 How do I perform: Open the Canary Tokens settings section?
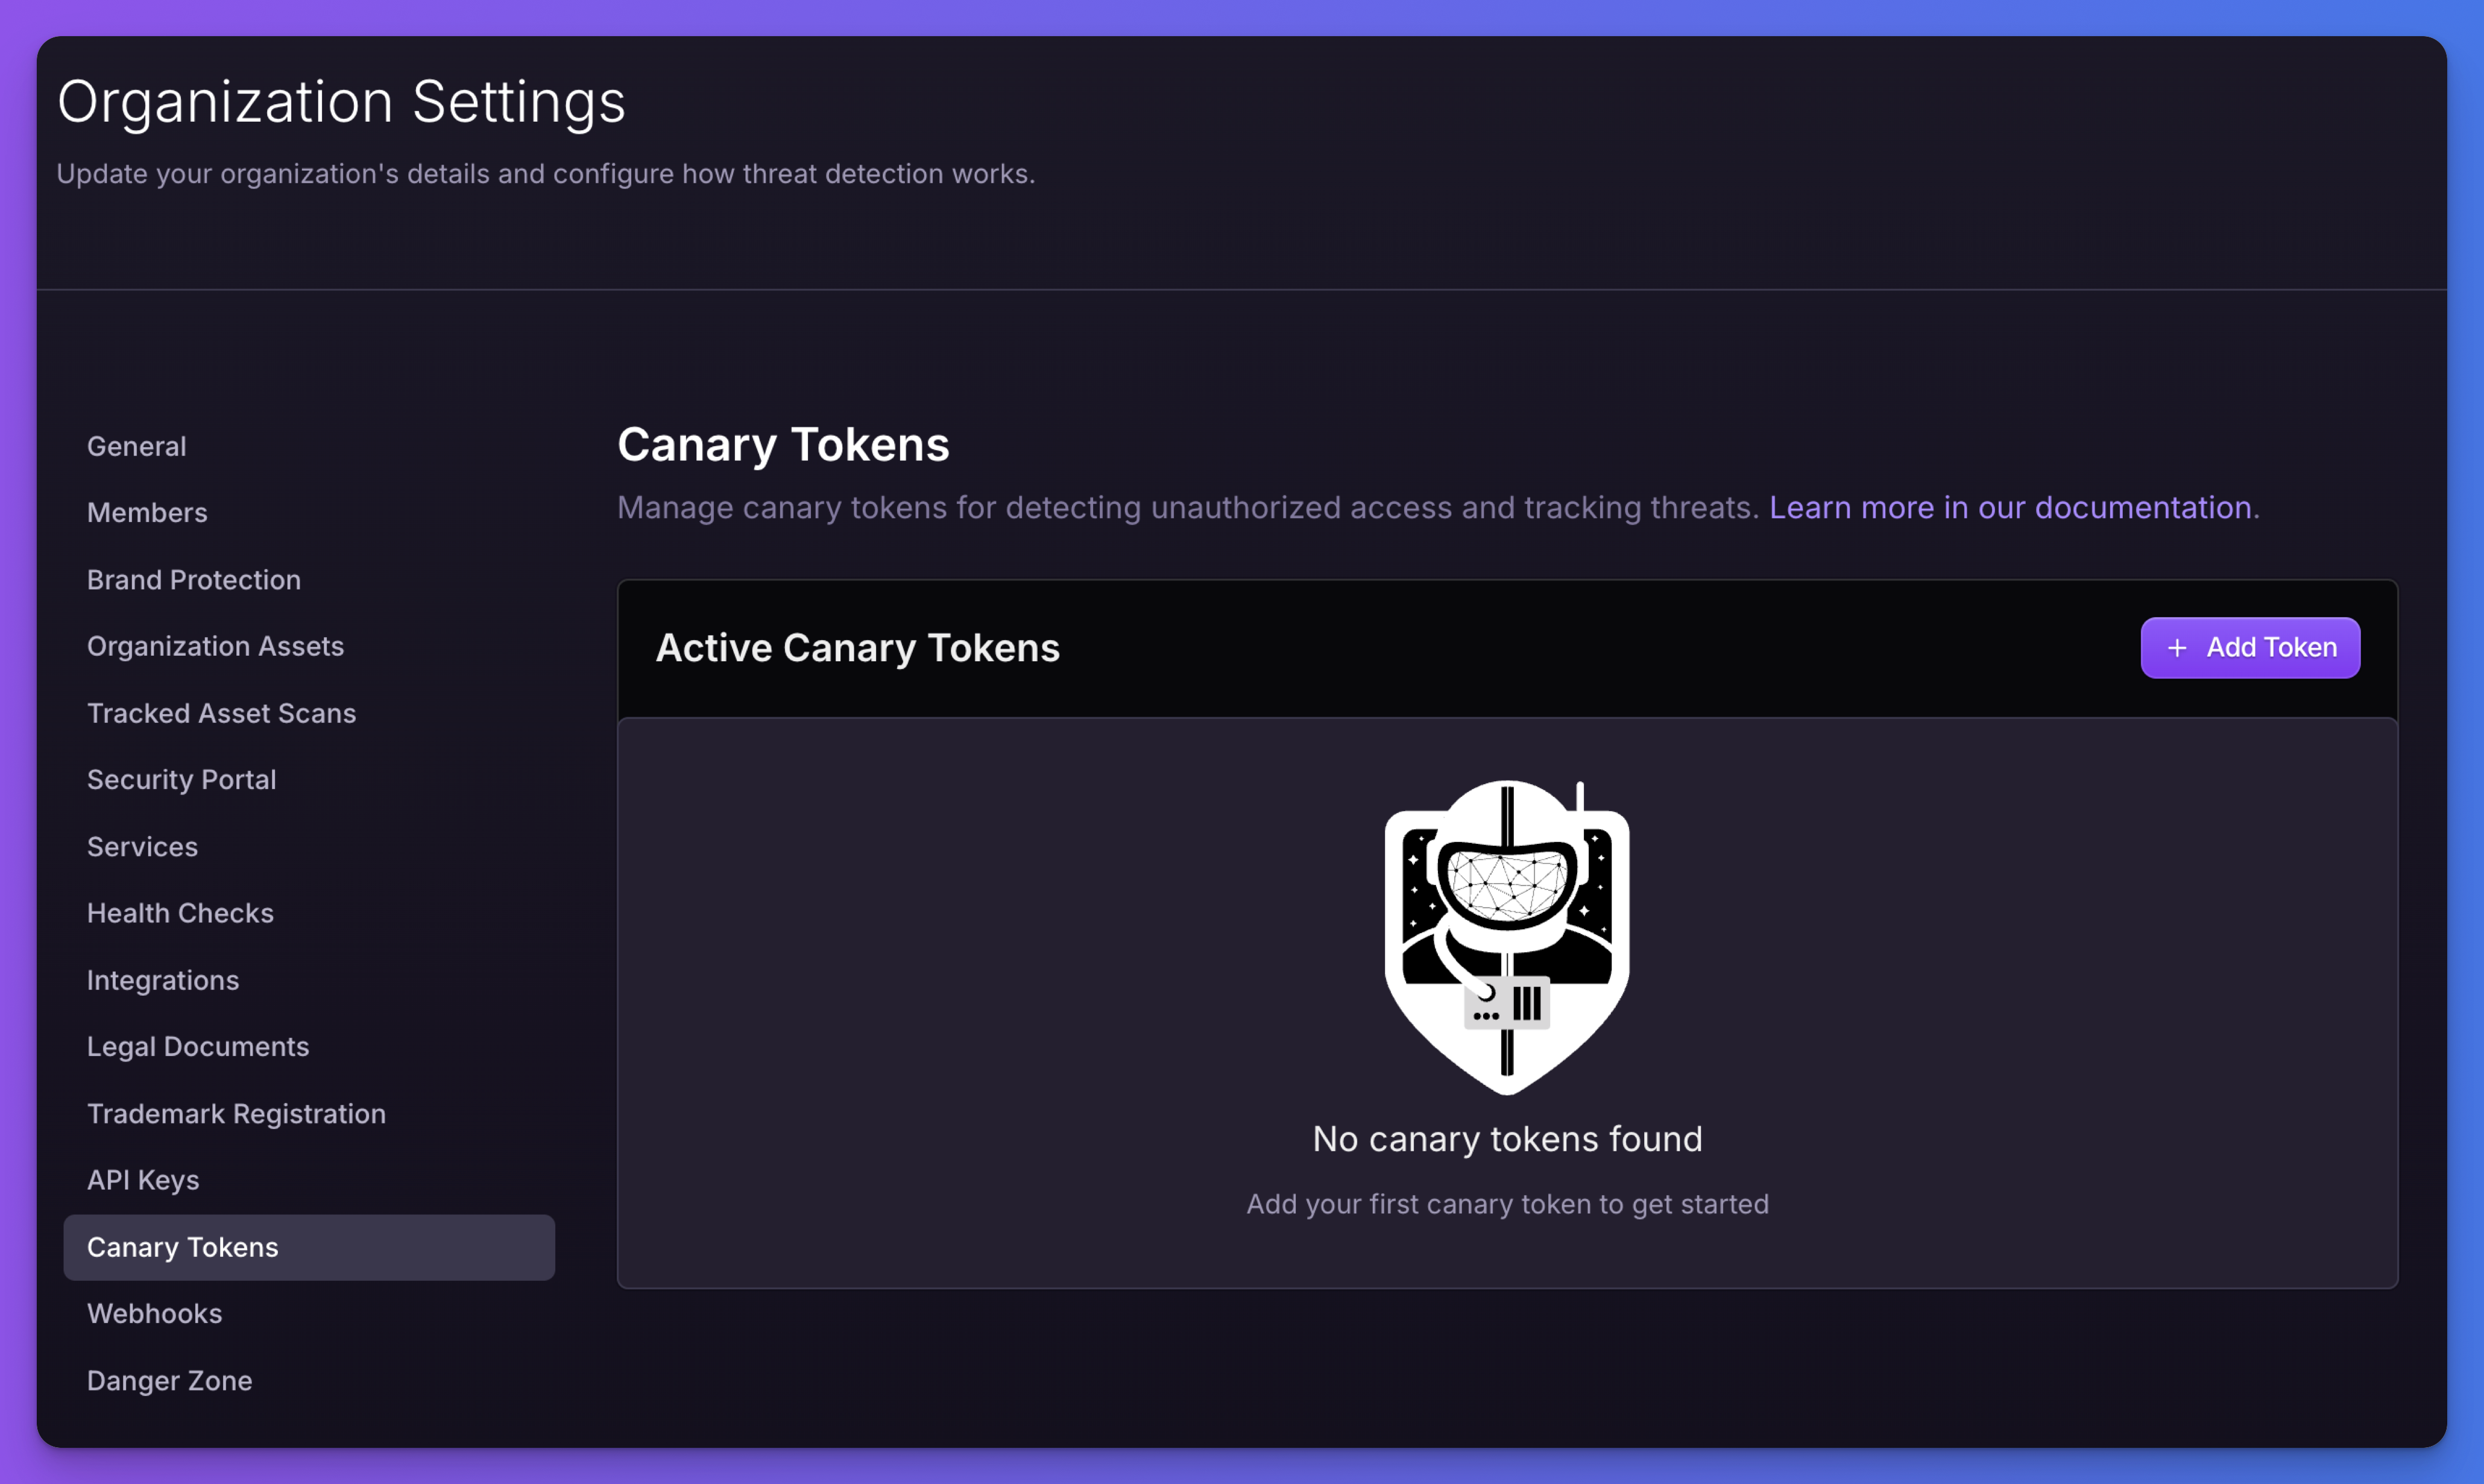tap(183, 1246)
